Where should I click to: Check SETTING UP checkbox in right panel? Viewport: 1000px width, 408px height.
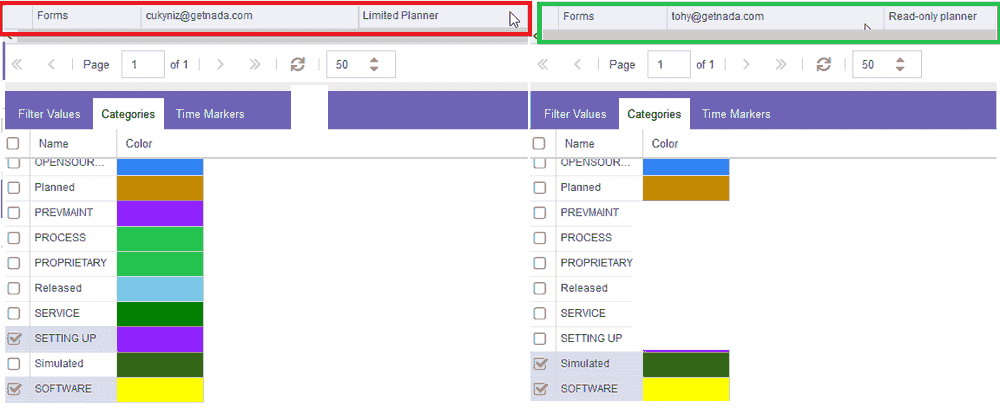(x=540, y=339)
